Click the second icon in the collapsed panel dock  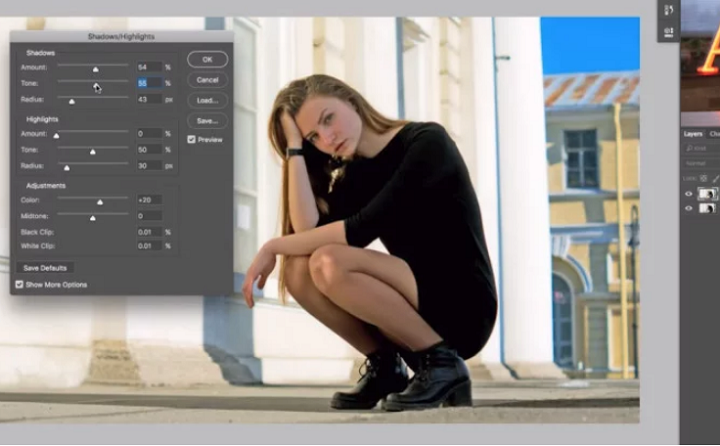[x=669, y=32]
